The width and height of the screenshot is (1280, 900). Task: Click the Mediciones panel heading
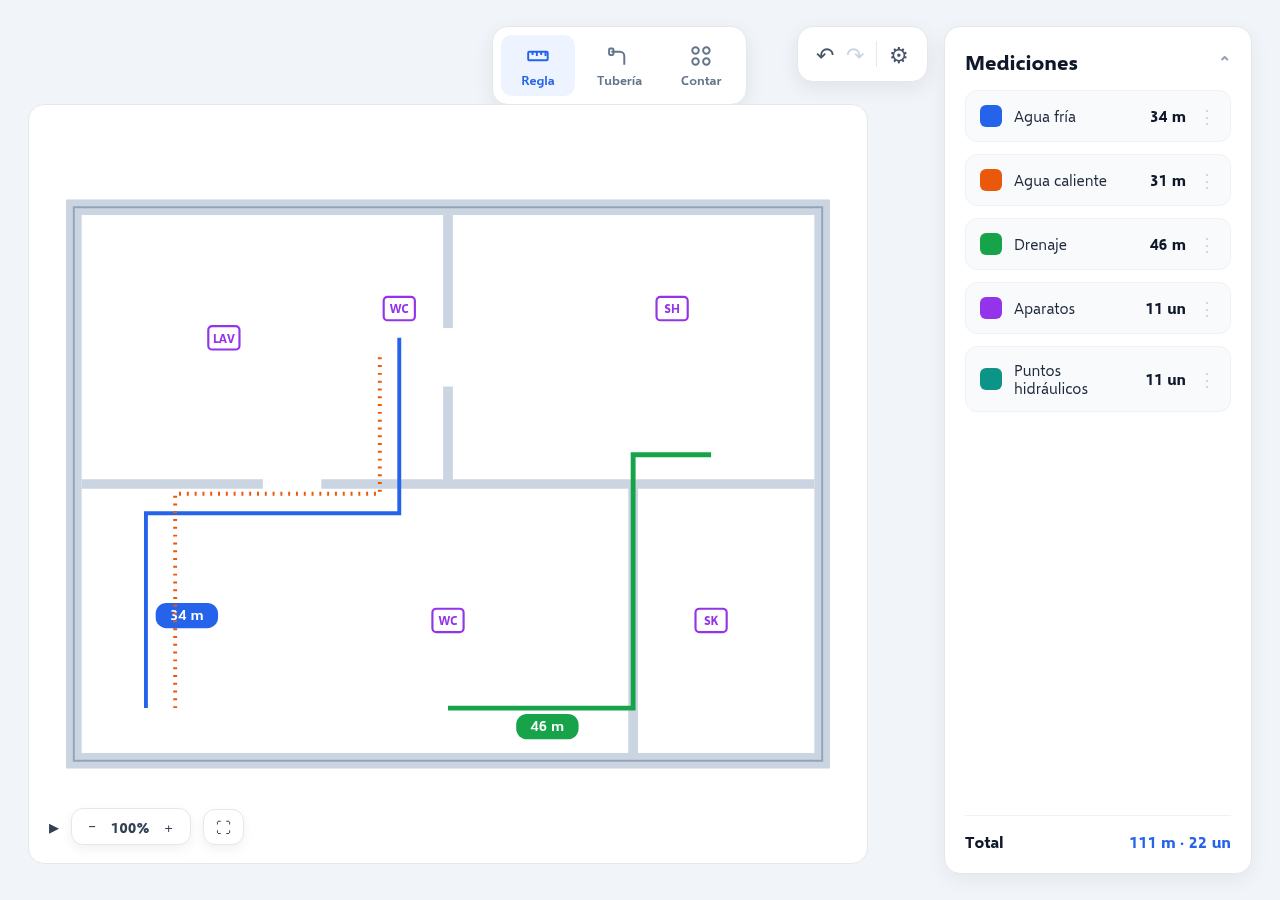[x=1021, y=63]
